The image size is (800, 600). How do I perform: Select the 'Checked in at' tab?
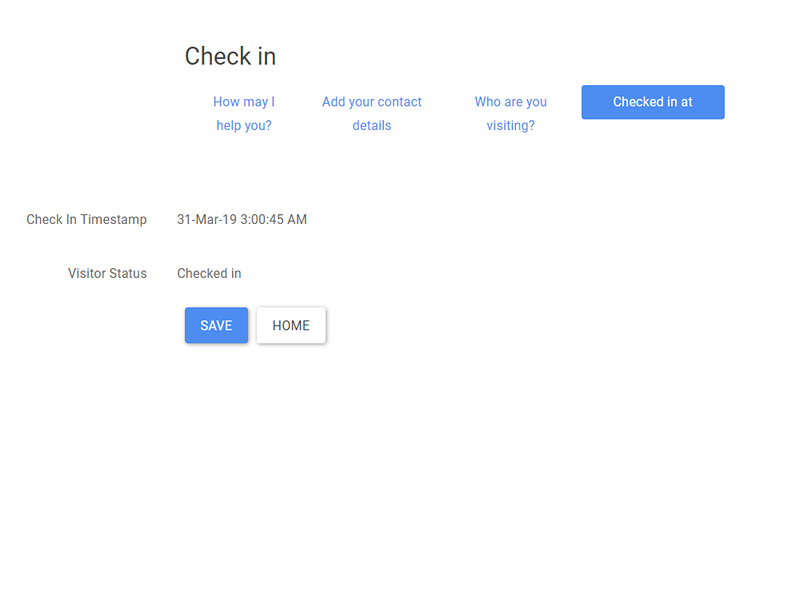point(652,102)
